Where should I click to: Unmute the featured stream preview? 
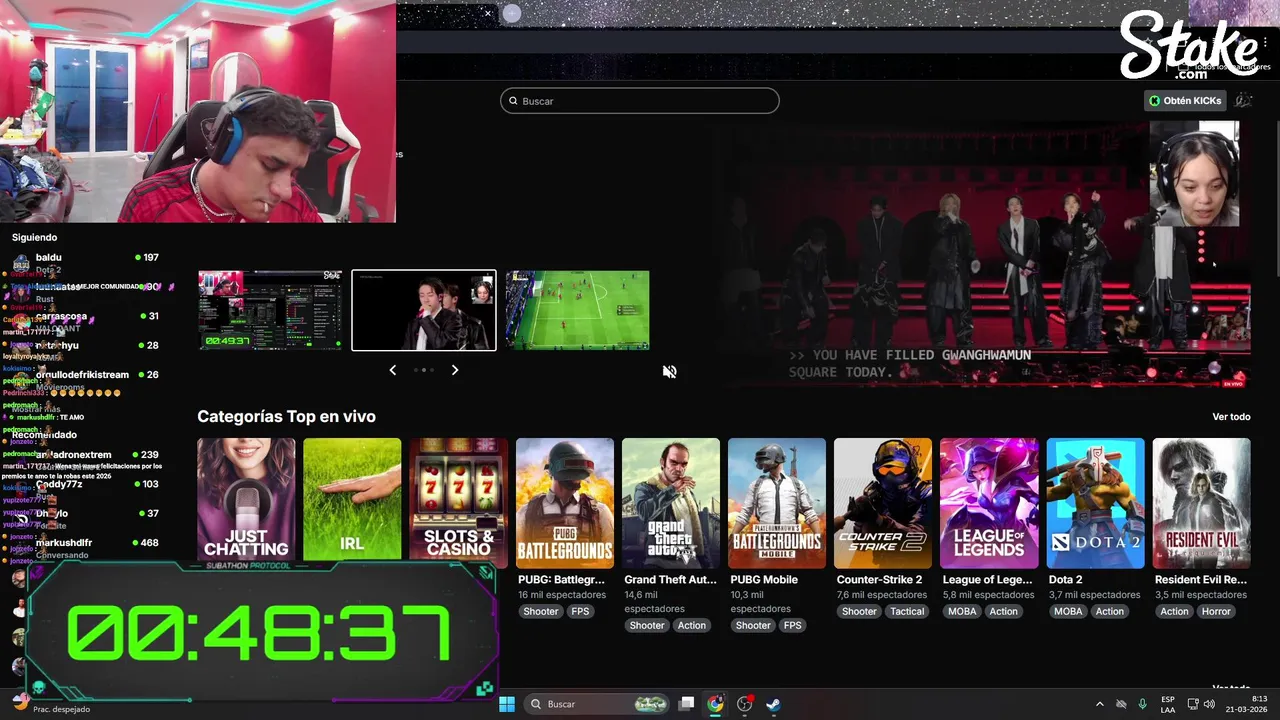click(x=669, y=372)
